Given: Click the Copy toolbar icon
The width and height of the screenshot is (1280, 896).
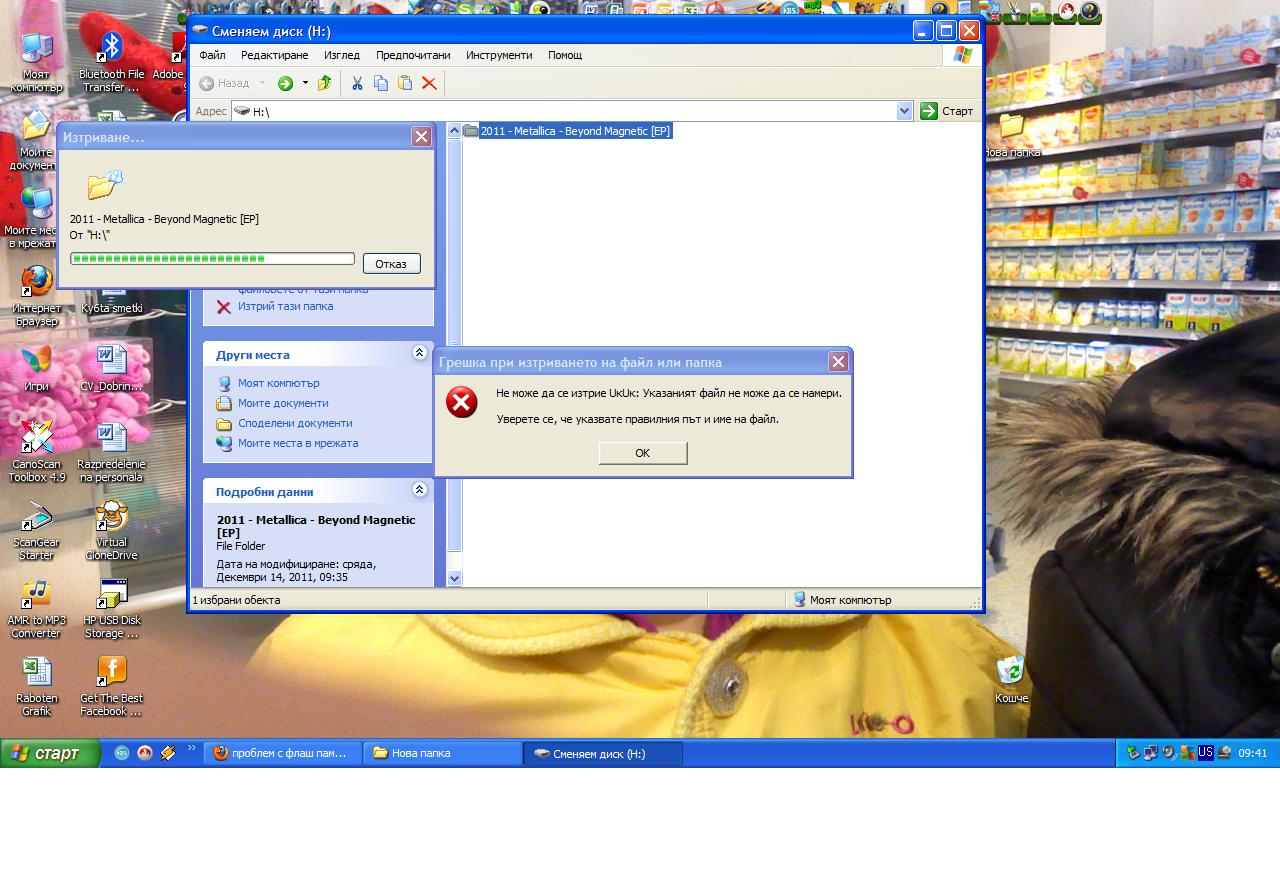Looking at the screenshot, I should pos(381,83).
